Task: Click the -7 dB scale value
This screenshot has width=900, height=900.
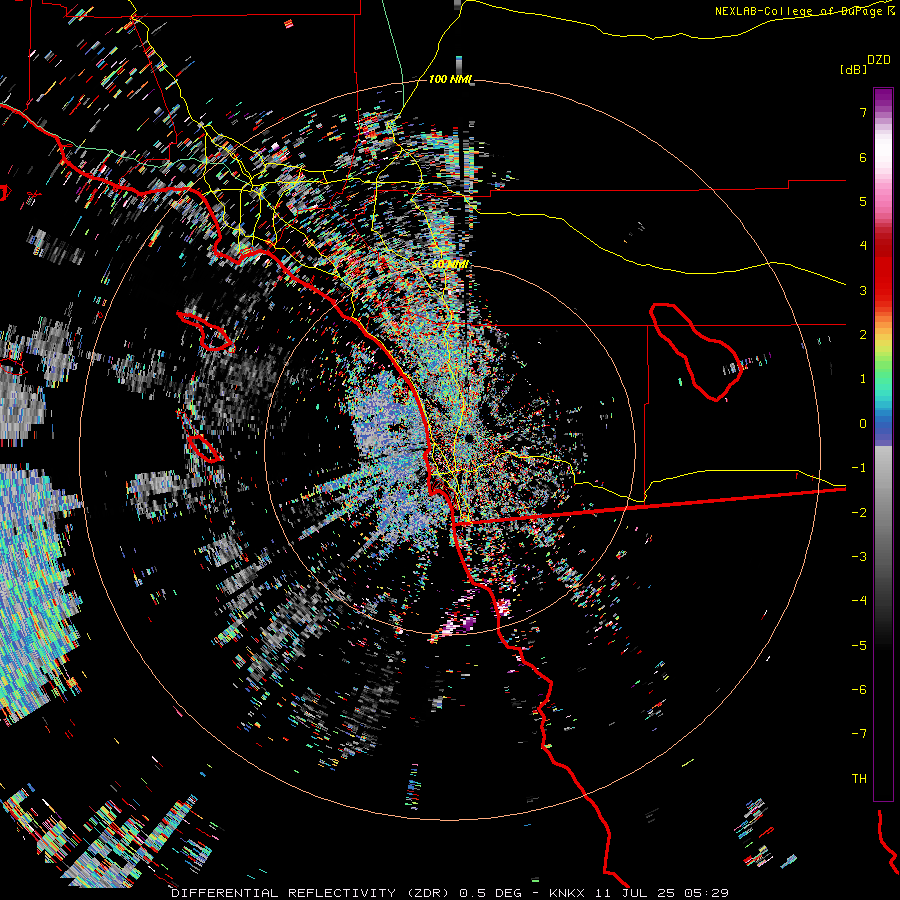Action: pyautogui.click(x=859, y=734)
